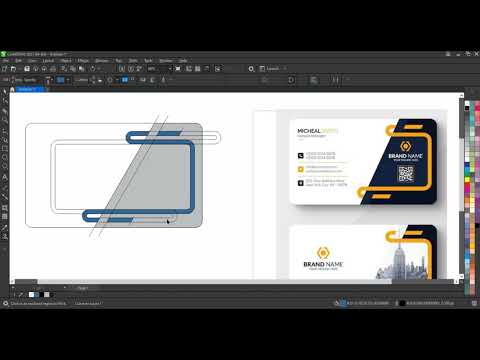The width and height of the screenshot is (480, 360).
Task: Open the zoom level dropdown
Action: [170, 69]
